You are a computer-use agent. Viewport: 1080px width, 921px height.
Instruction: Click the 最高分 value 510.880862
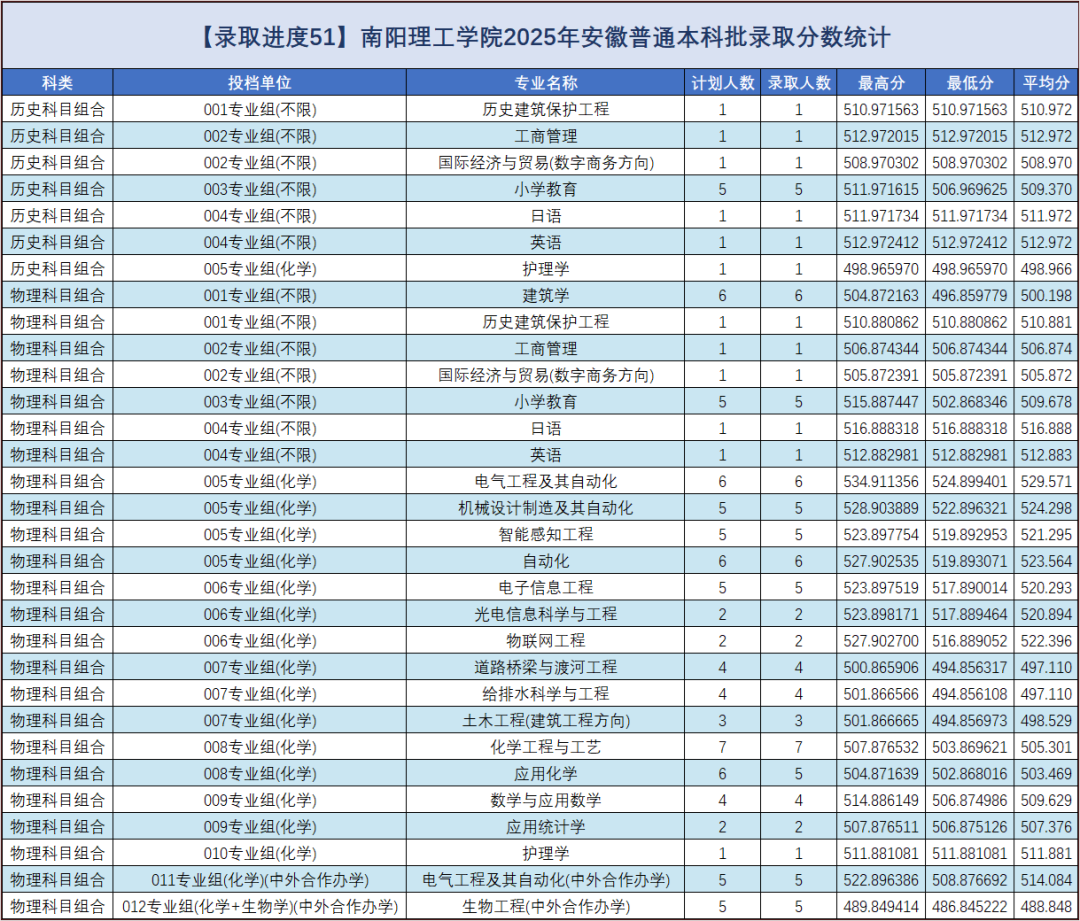[881, 322]
